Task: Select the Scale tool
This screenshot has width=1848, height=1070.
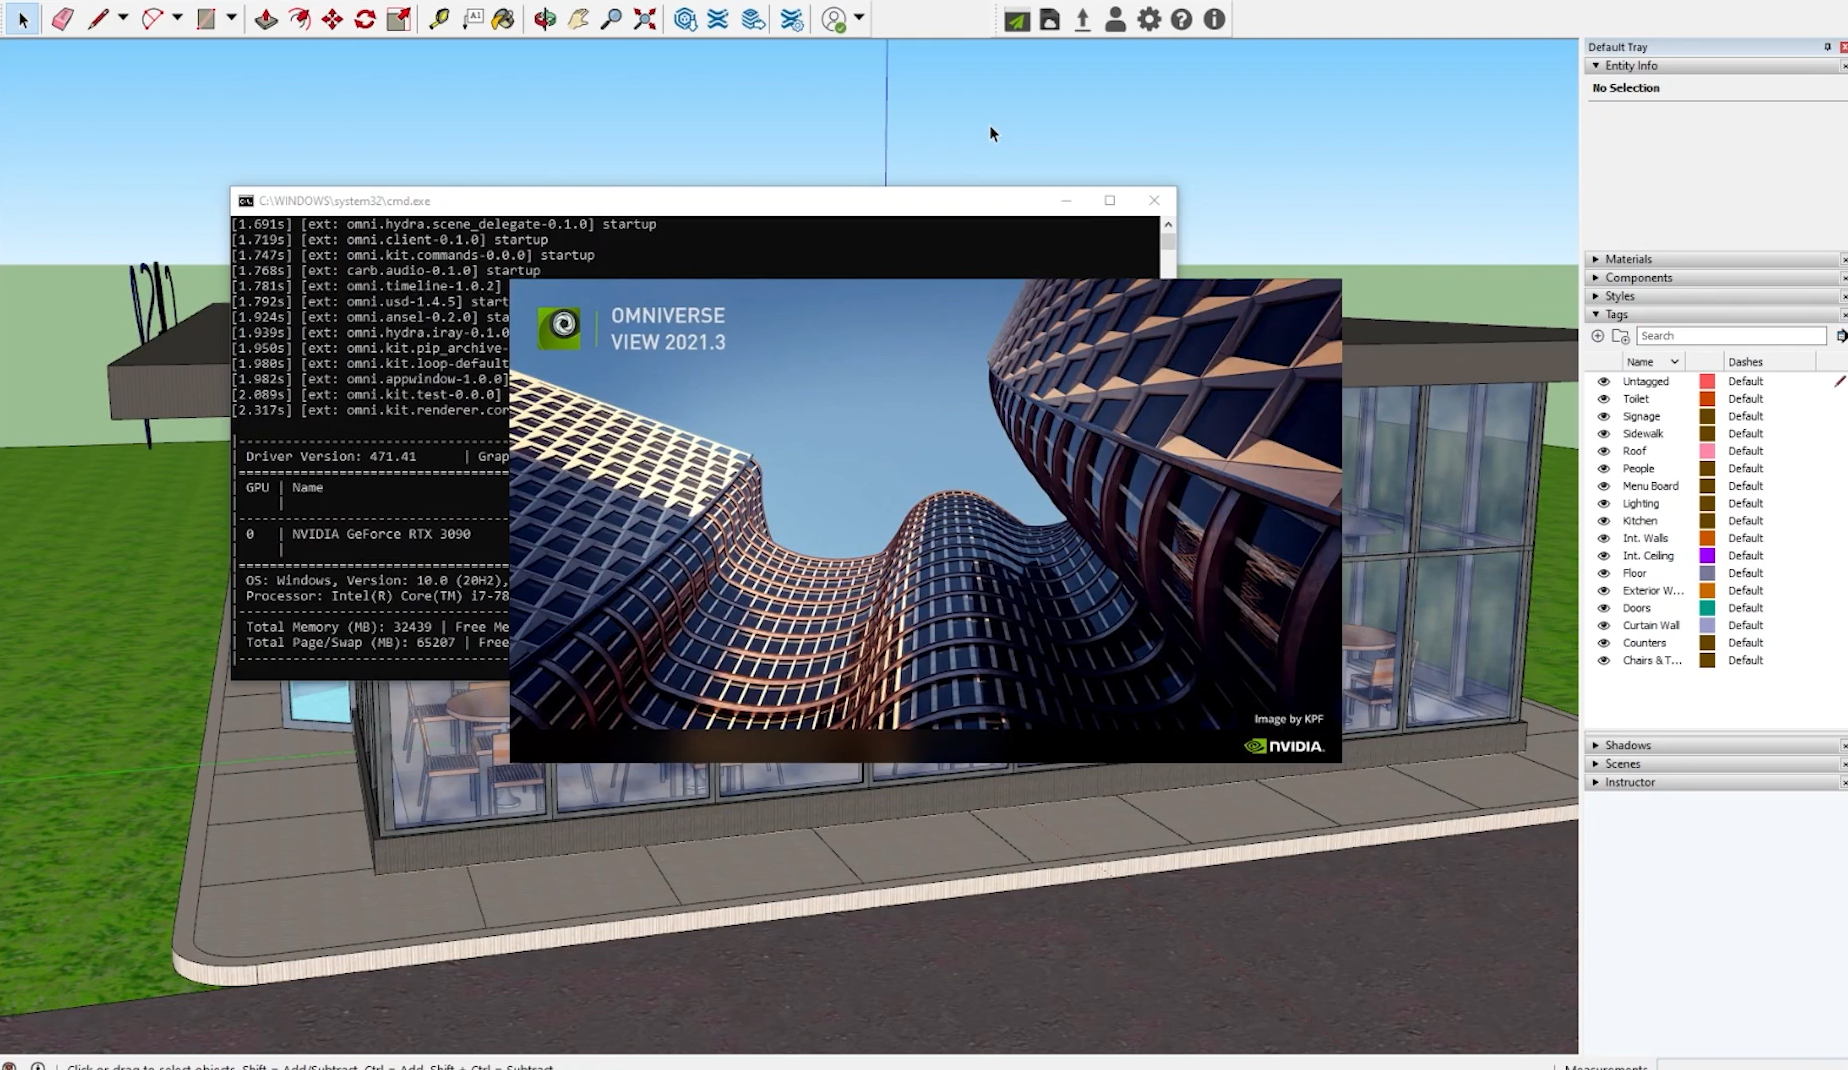Action: pyautogui.click(x=399, y=19)
